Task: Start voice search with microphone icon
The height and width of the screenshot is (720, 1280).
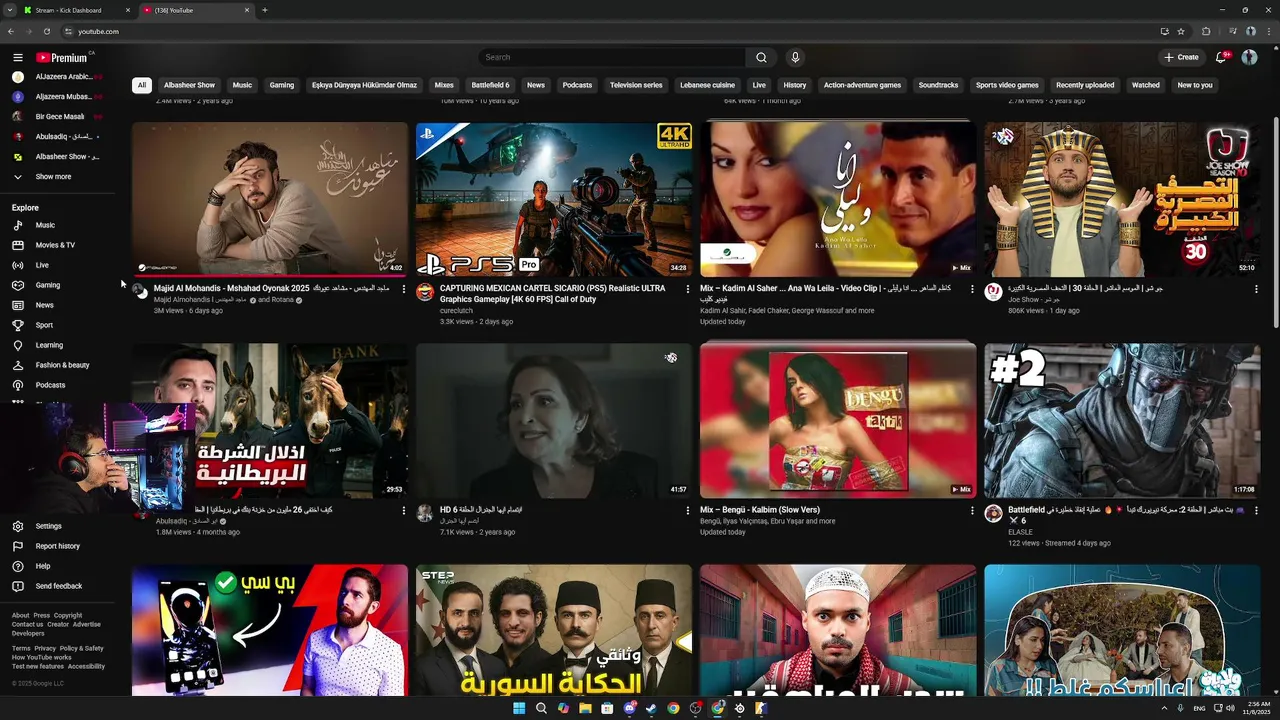Action: coord(795,57)
